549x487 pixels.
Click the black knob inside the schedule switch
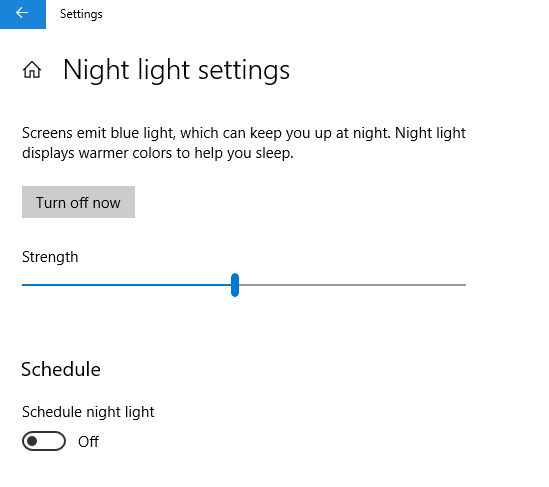tap(32, 441)
